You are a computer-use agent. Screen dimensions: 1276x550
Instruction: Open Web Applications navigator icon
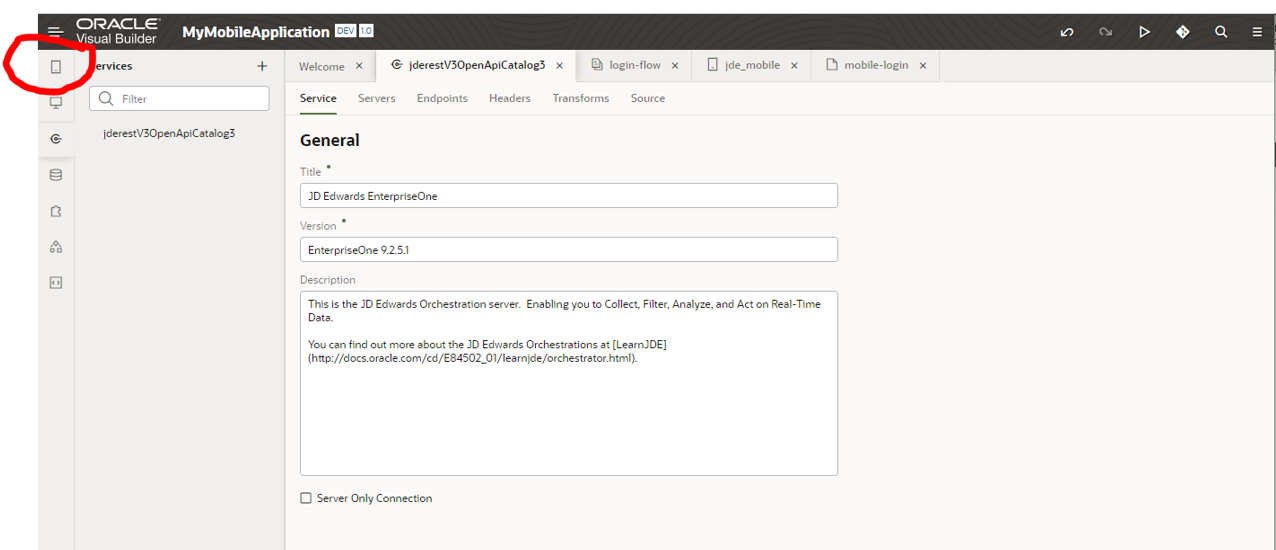point(56,103)
